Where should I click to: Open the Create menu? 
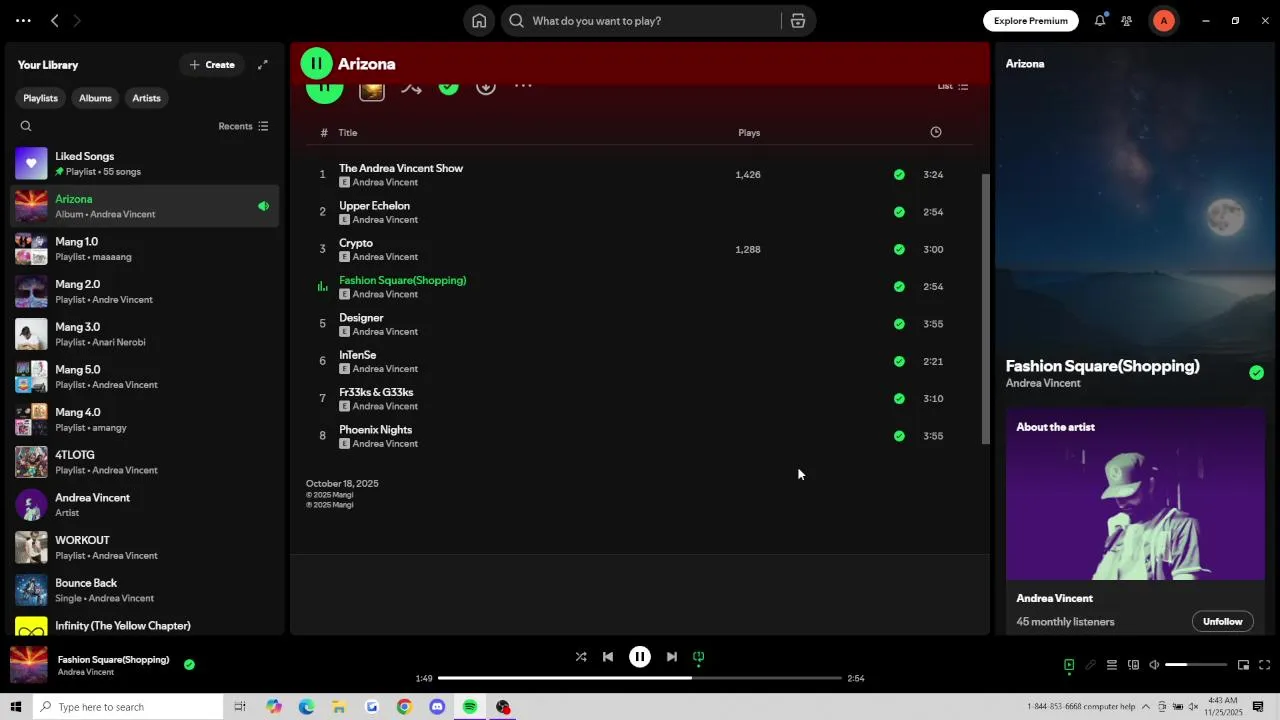(212, 65)
